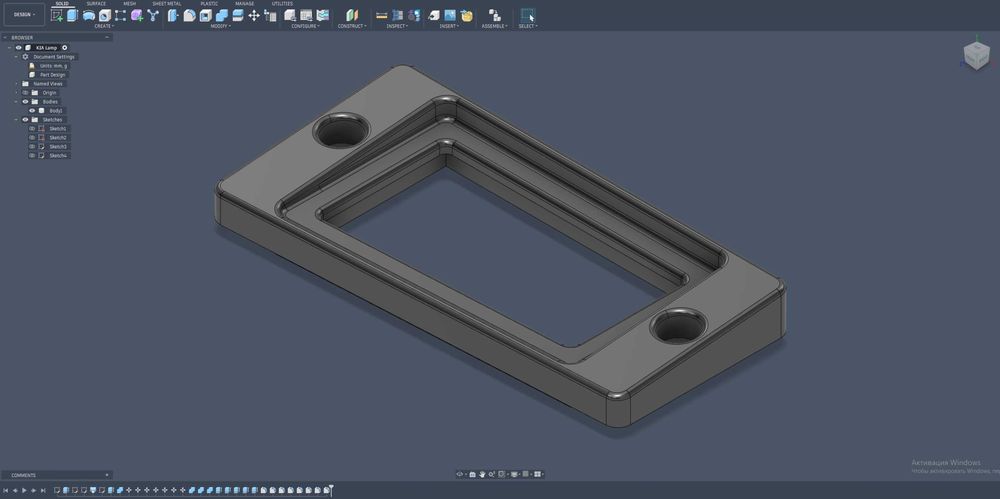Viewport: 1000px width, 499px height.
Task: Click the ViewCube in viewport corner
Action: coord(976,56)
